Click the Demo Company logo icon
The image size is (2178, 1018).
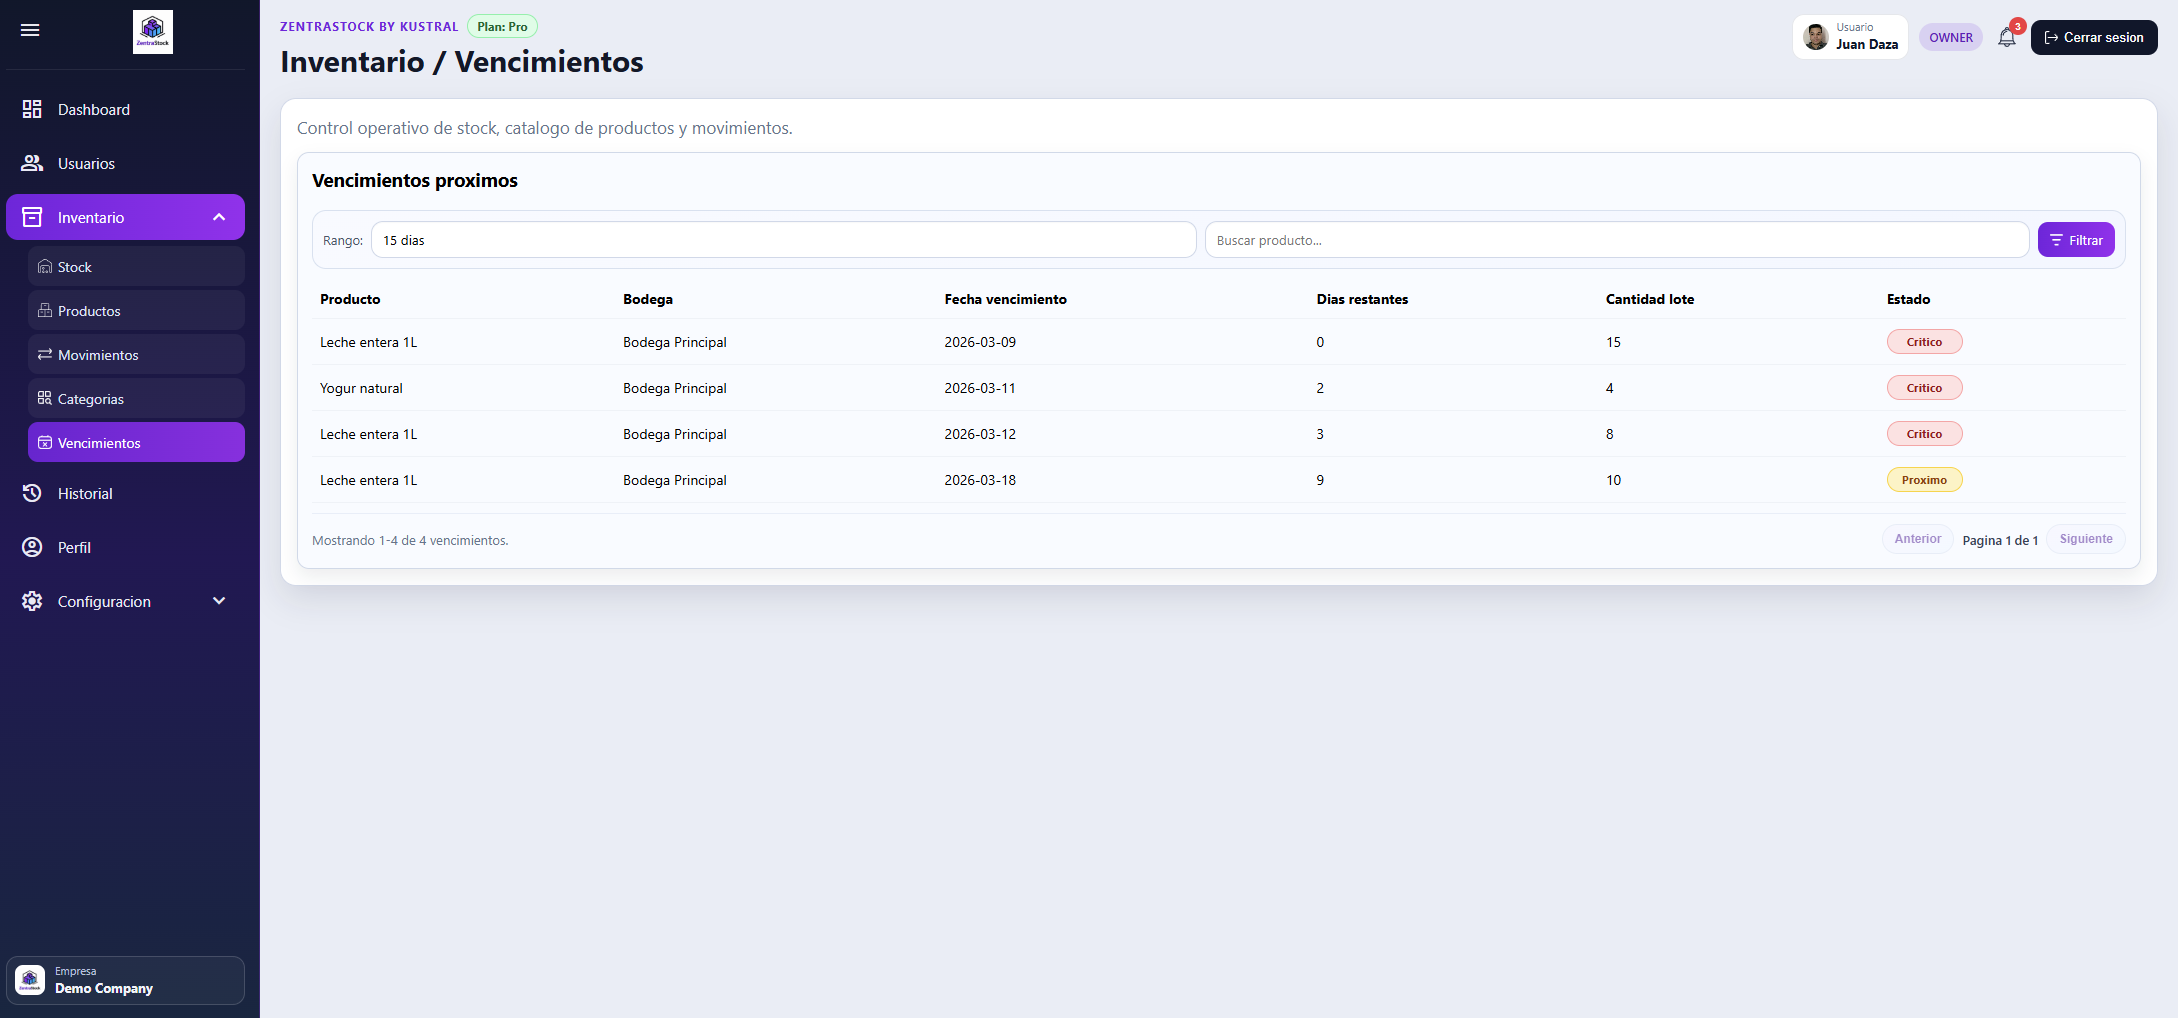pos(30,980)
